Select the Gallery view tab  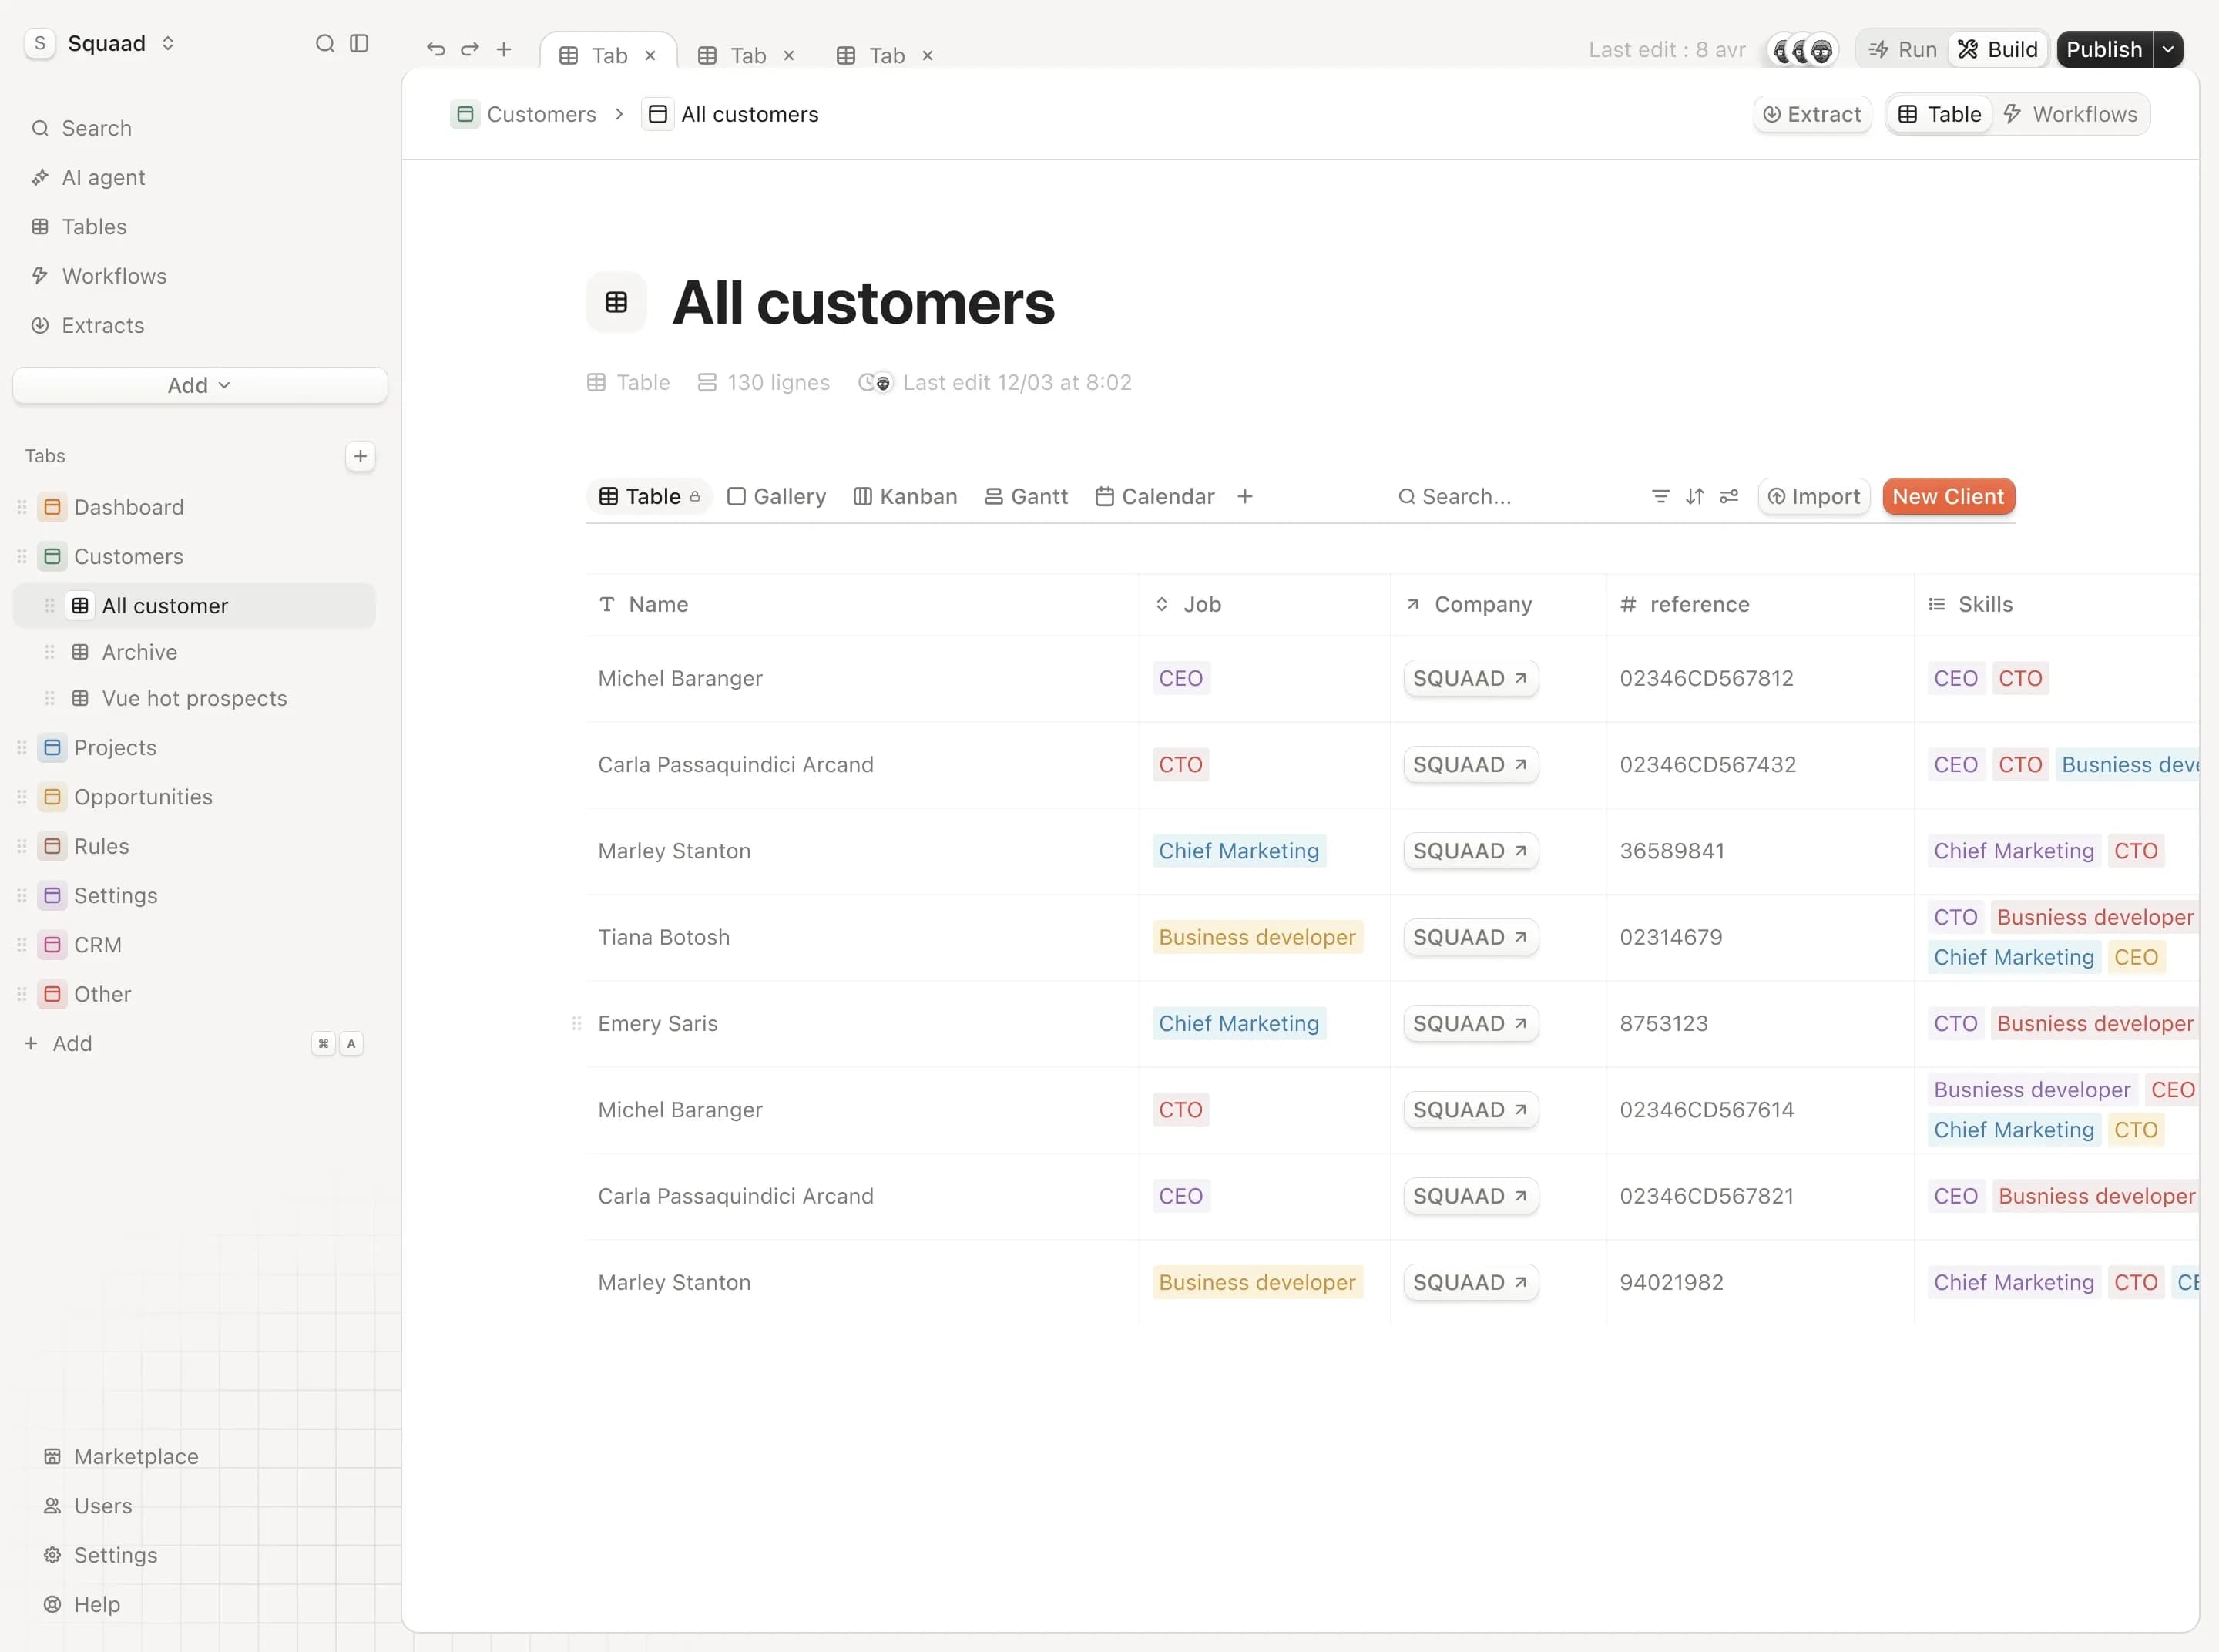pyautogui.click(x=776, y=496)
